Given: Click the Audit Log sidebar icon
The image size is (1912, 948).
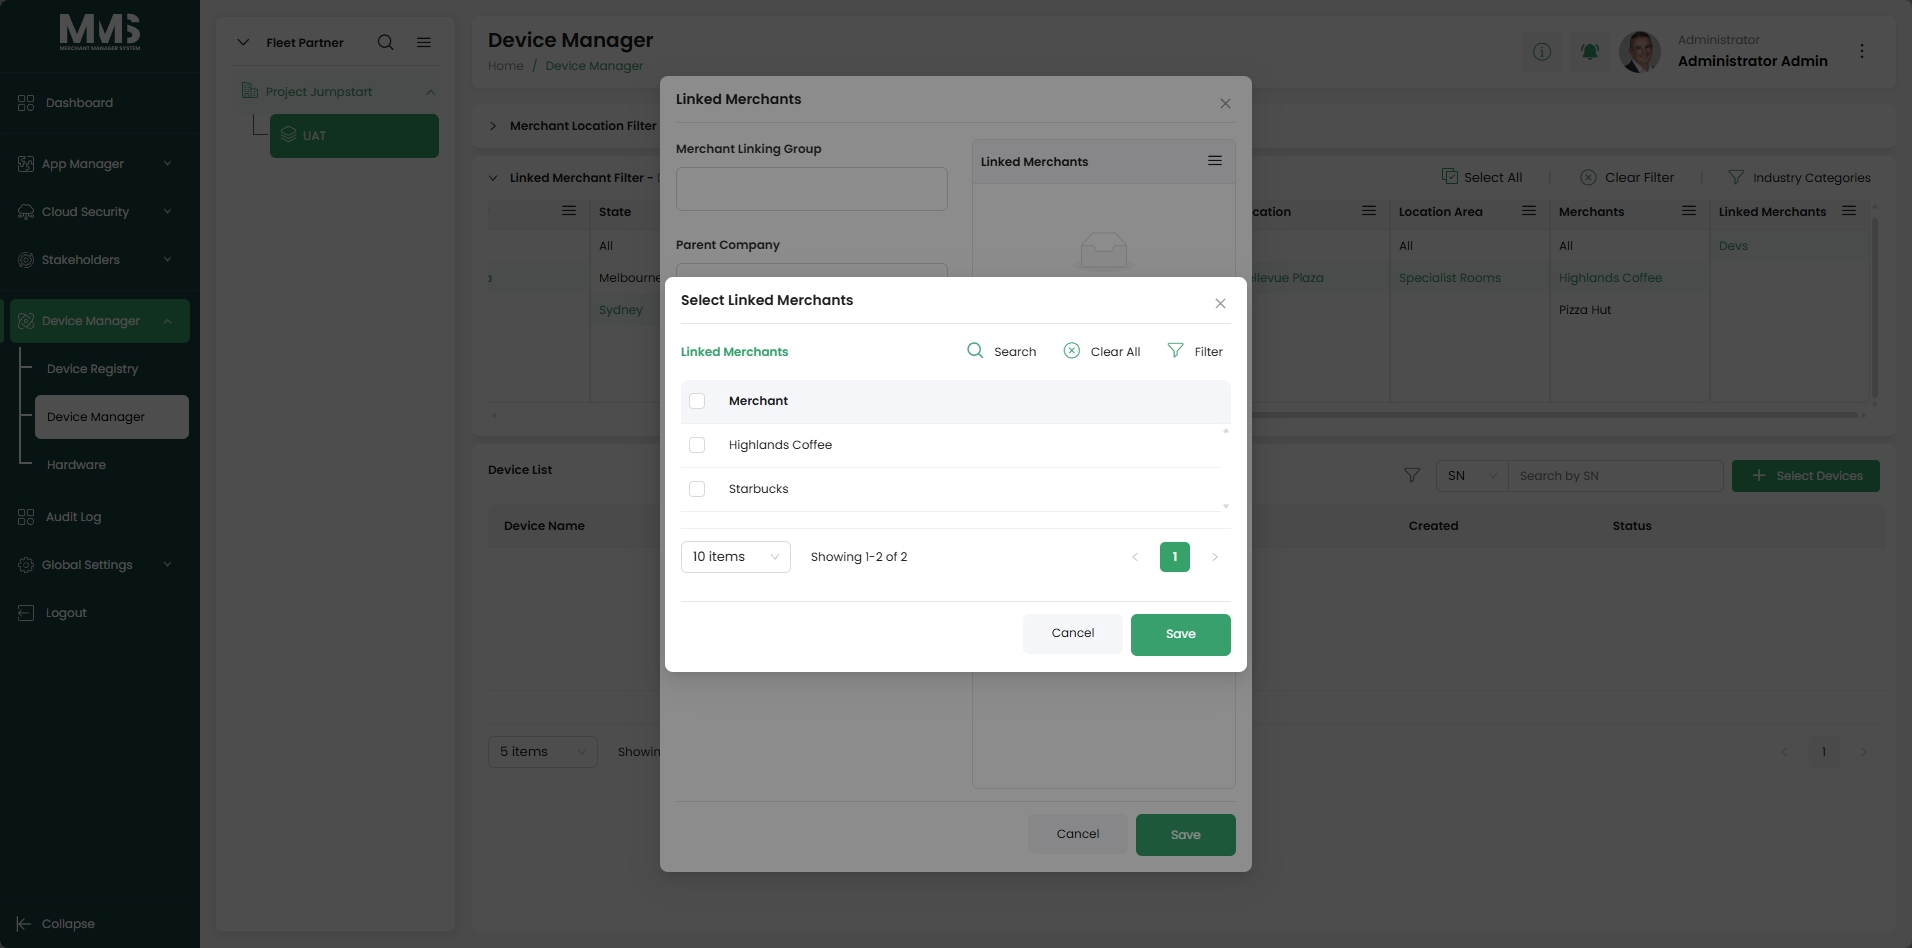Looking at the screenshot, I should click(26, 517).
